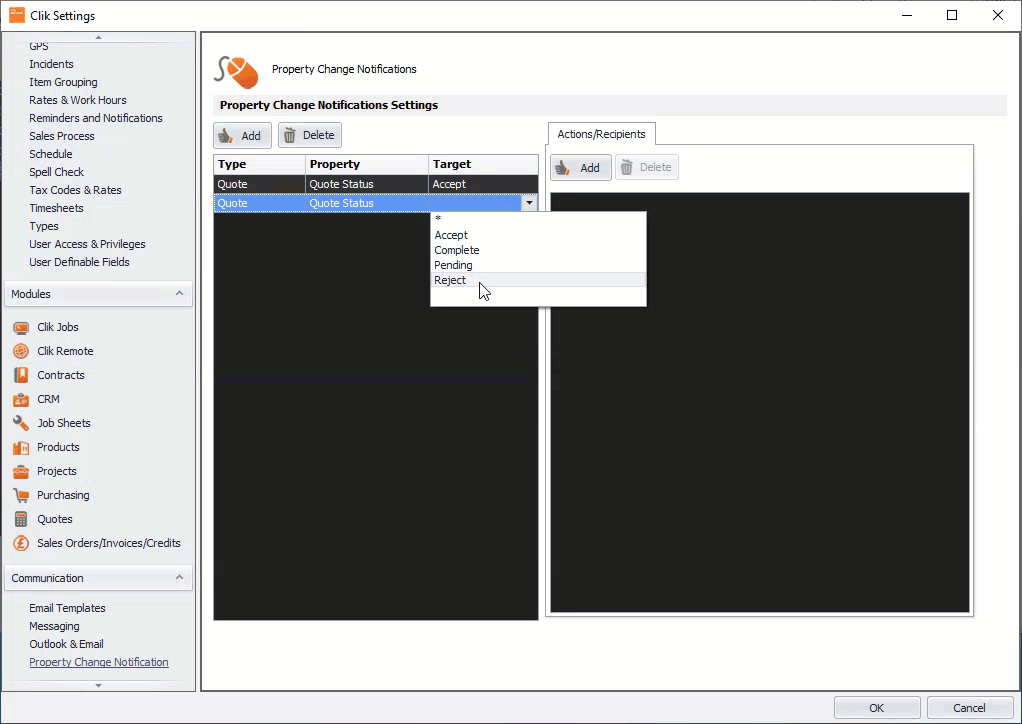
Task: Open the GPS settings entry
Action: pos(39,46)
